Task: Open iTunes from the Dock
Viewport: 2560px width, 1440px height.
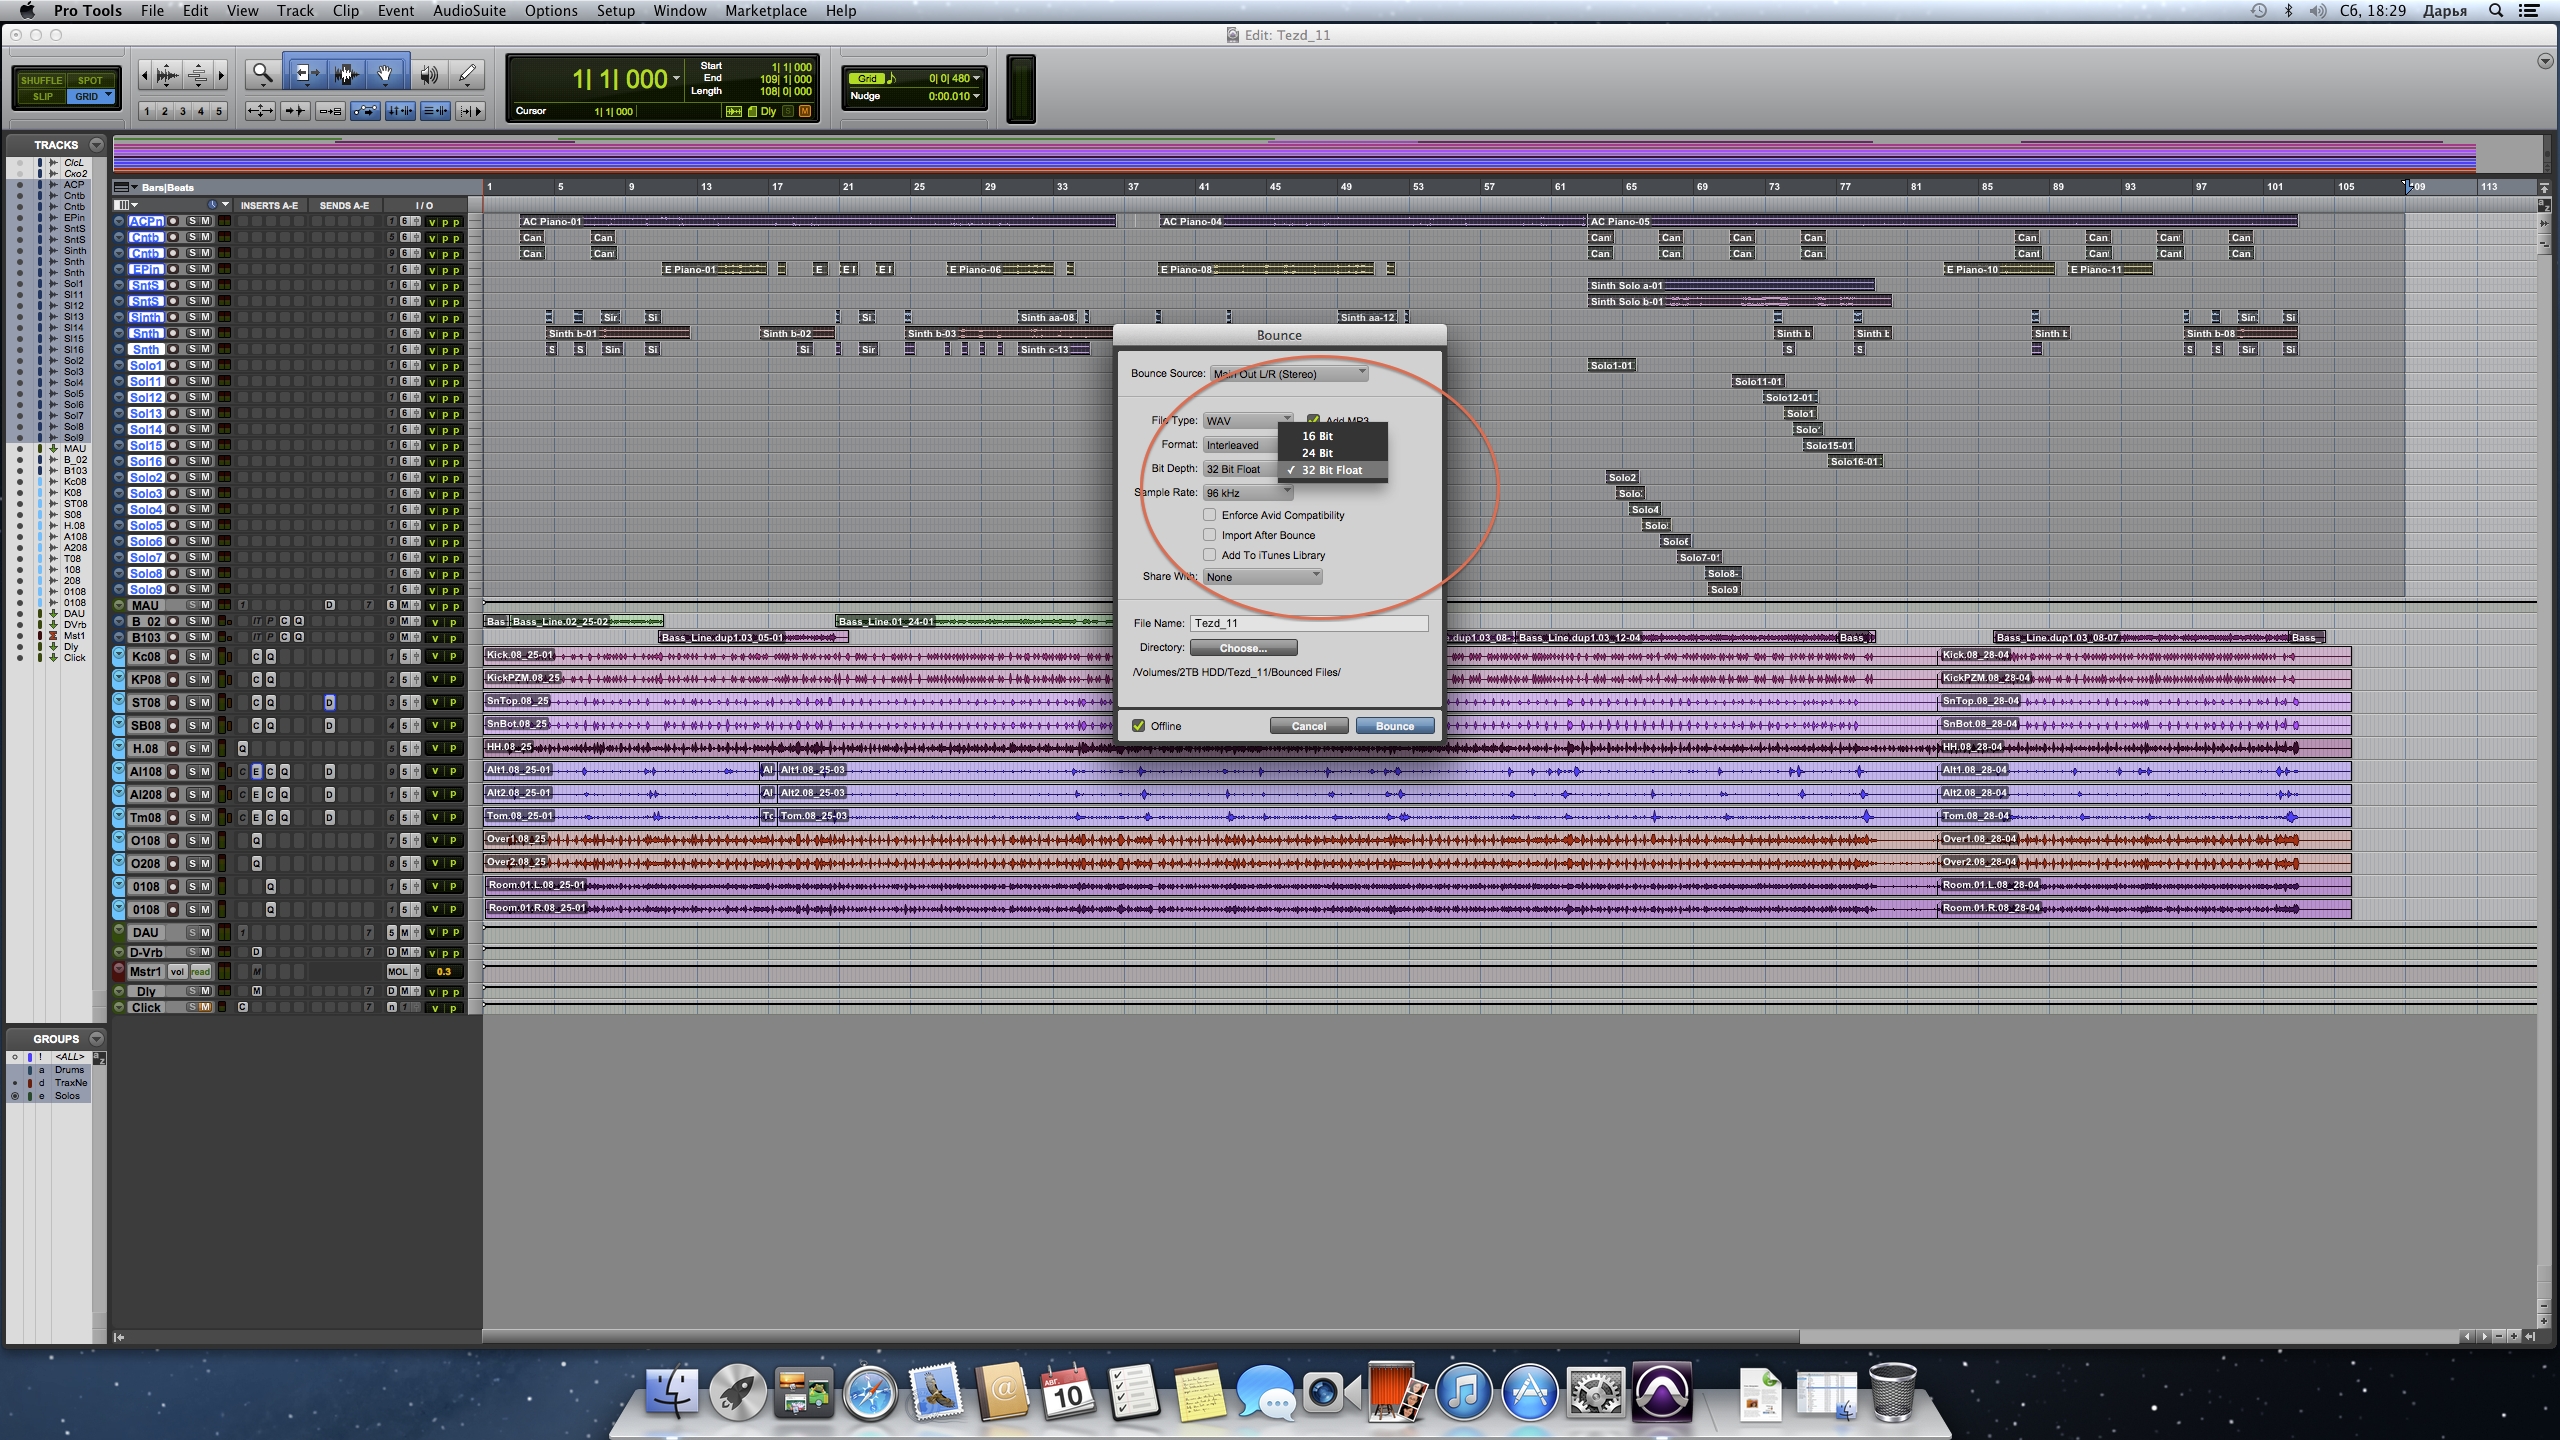Action: [1463, 1392]
